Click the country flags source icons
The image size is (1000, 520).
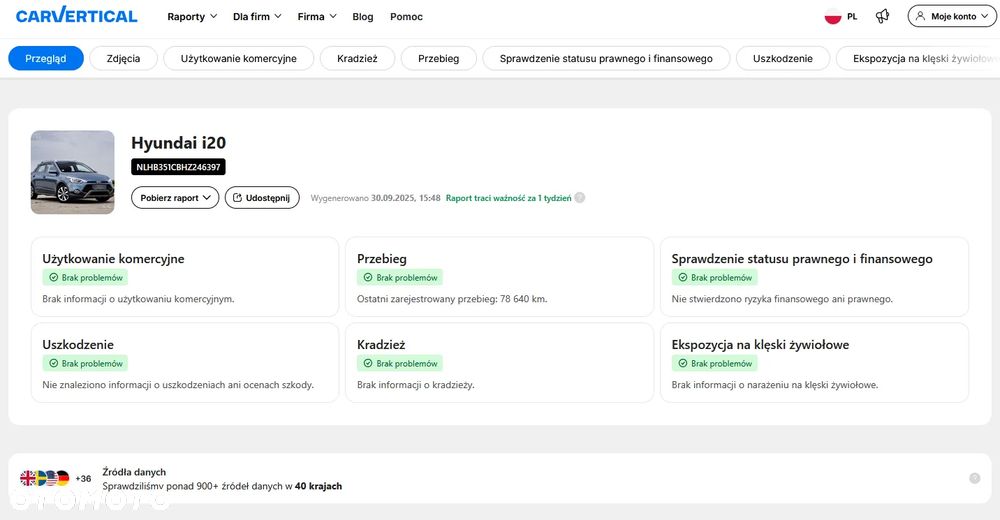45,479
